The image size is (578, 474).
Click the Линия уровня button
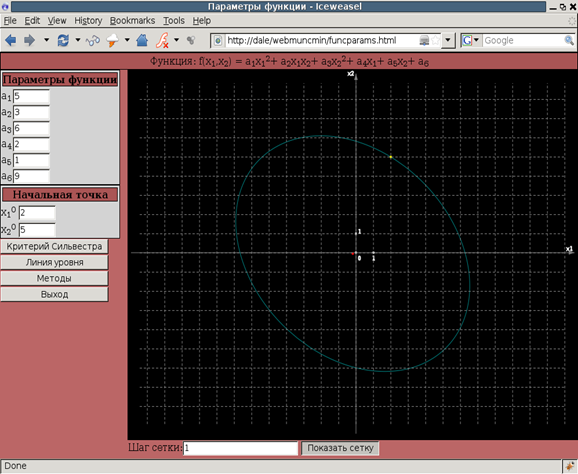[54, 262]
